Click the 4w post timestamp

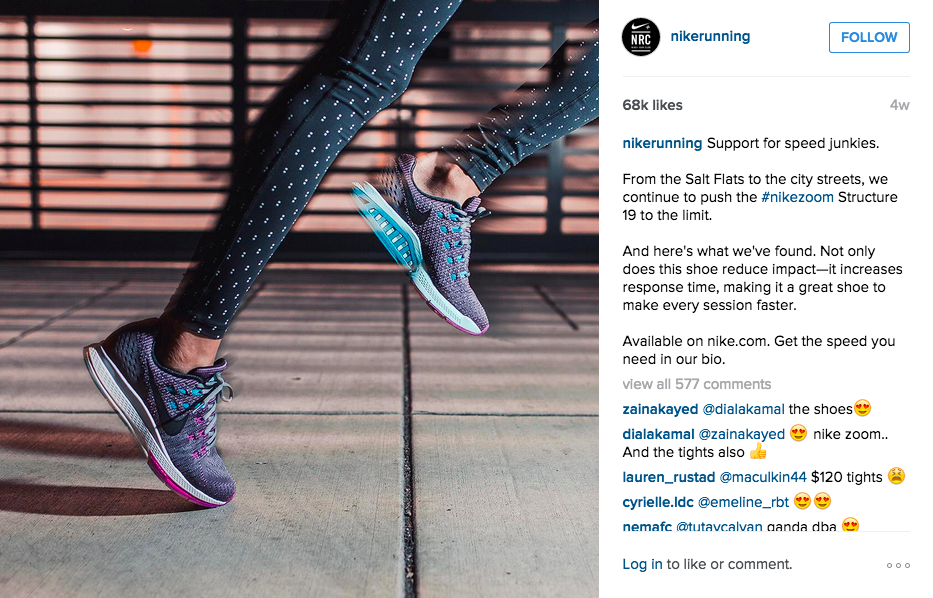(x=900, y=105)
